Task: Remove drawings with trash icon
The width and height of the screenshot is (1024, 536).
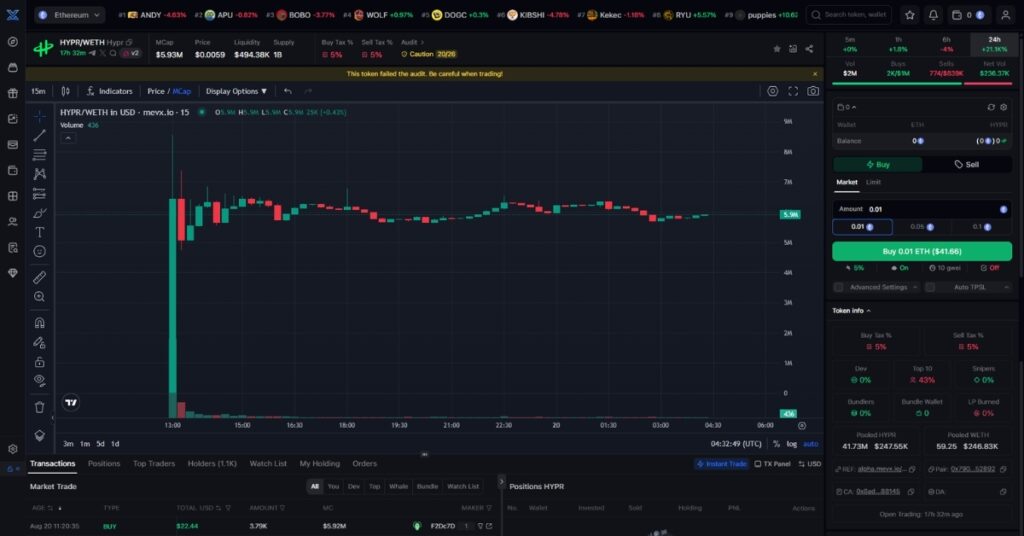Action: coord(39,407)
